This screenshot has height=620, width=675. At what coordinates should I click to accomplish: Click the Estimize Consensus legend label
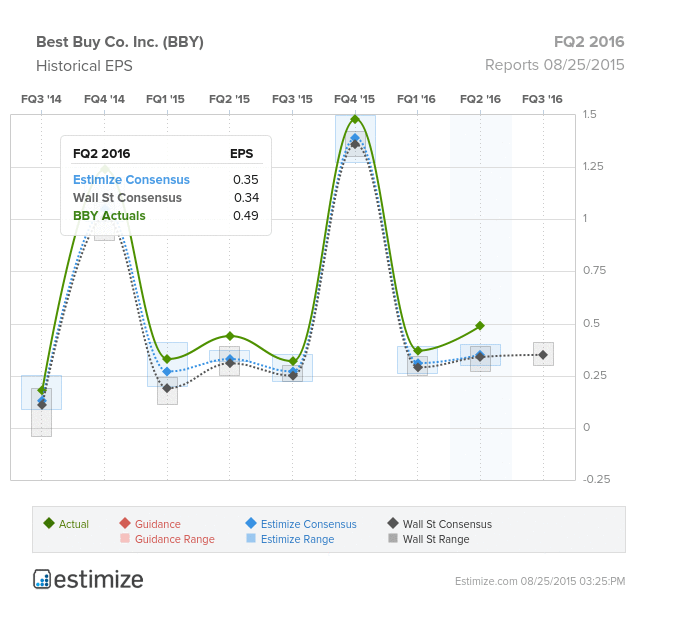tap(309, 524)
